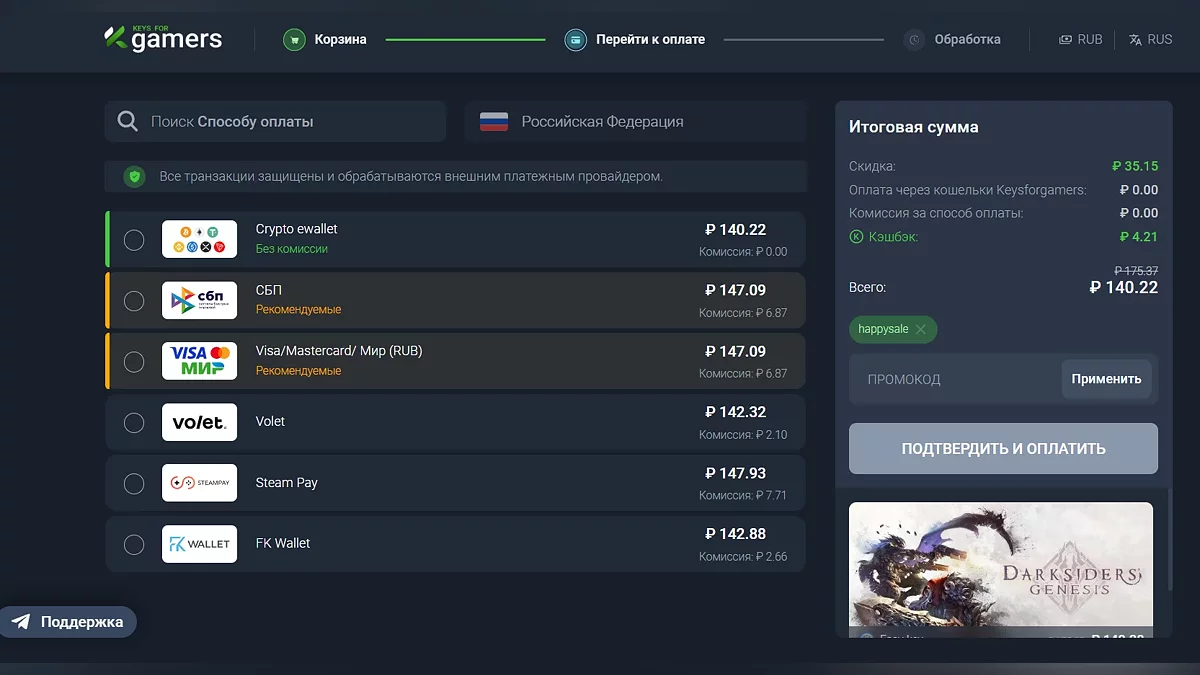Click ПОДТВЕРДИТЬ И ОПЛАТИТЬ button
Viewport: 1200px width, 675px height.
click(x=1003, y=449)
